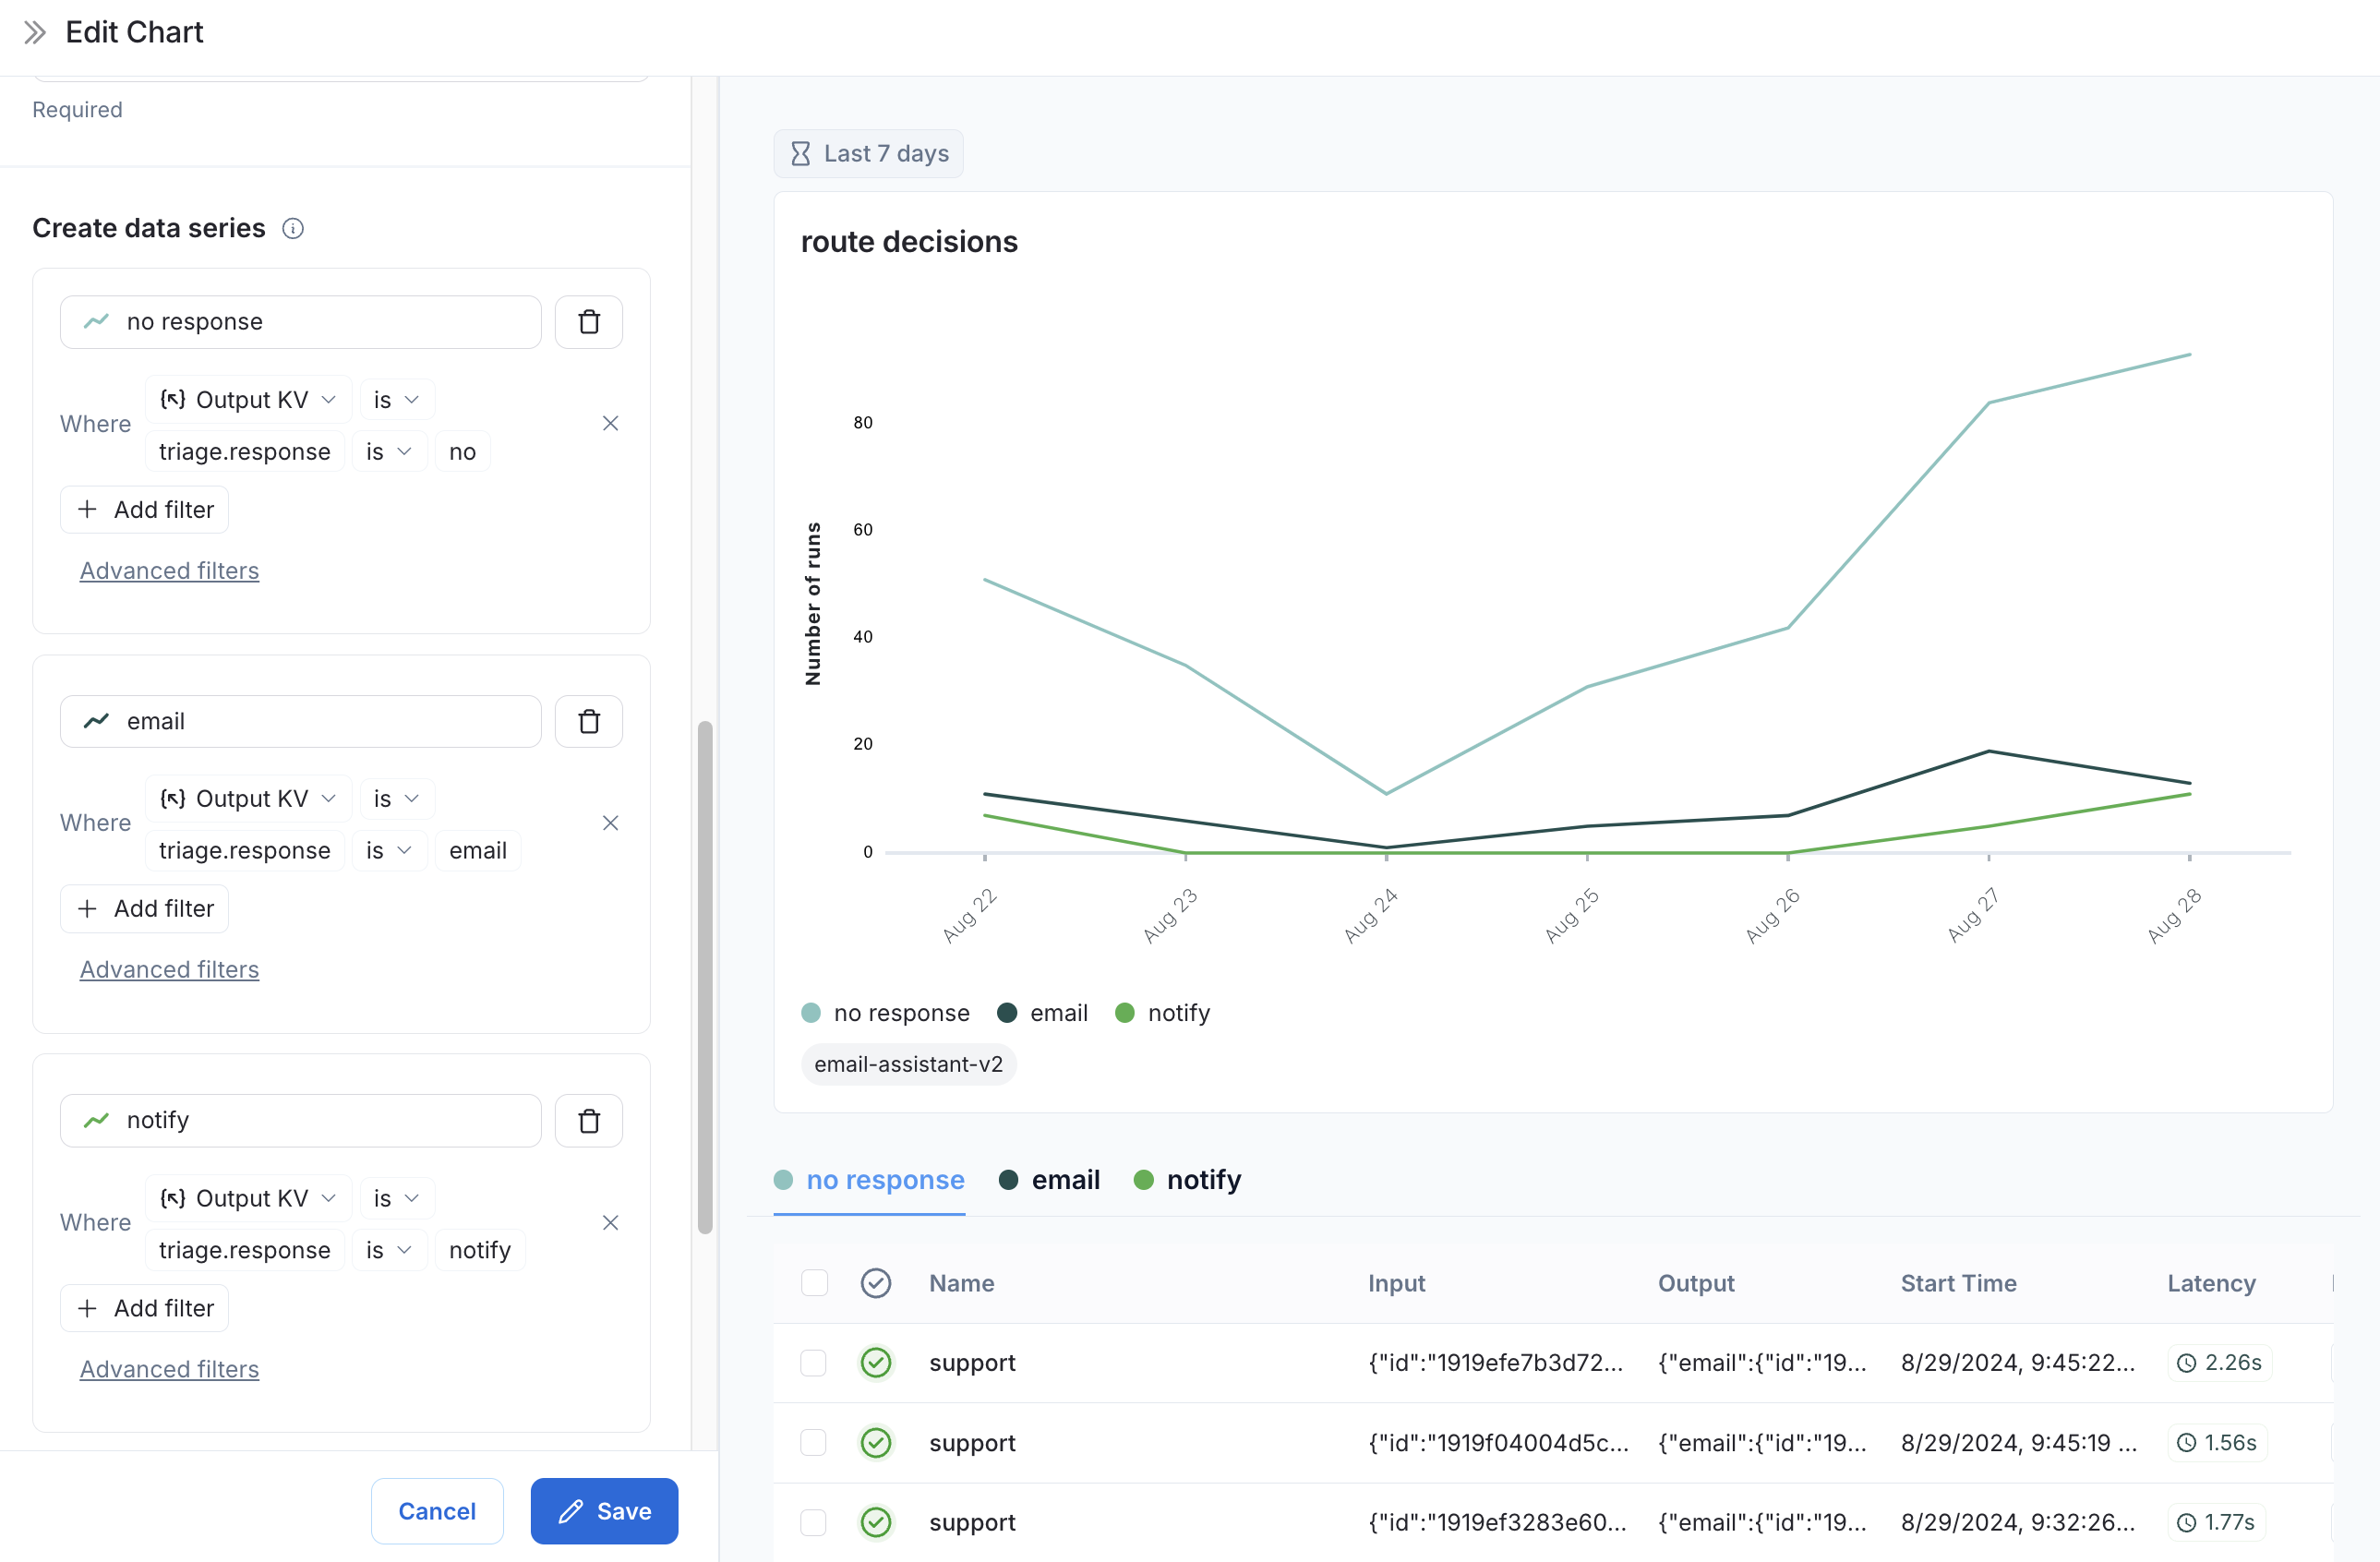Remove the notify series via trash icon

(589, 1120)
